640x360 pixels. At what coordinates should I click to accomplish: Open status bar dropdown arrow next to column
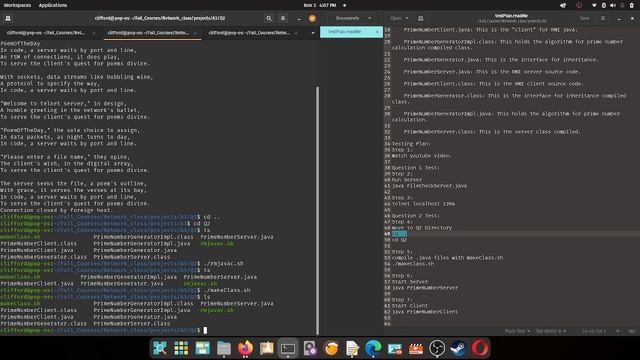pyautogui.click(x=618, y=331)
